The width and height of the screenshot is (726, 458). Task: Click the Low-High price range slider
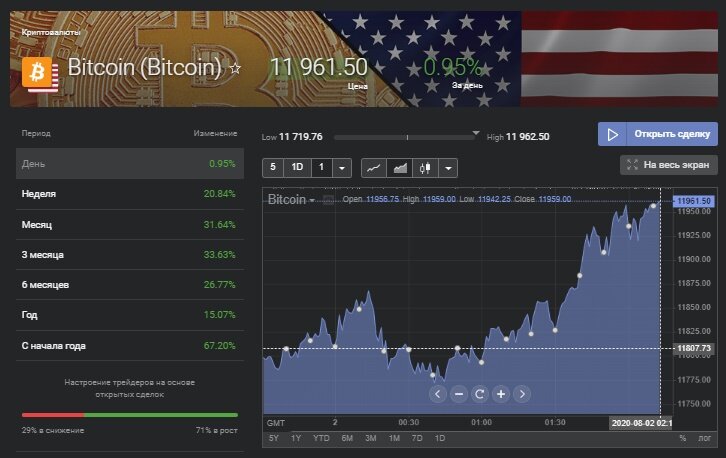click(x=406, y=136)
